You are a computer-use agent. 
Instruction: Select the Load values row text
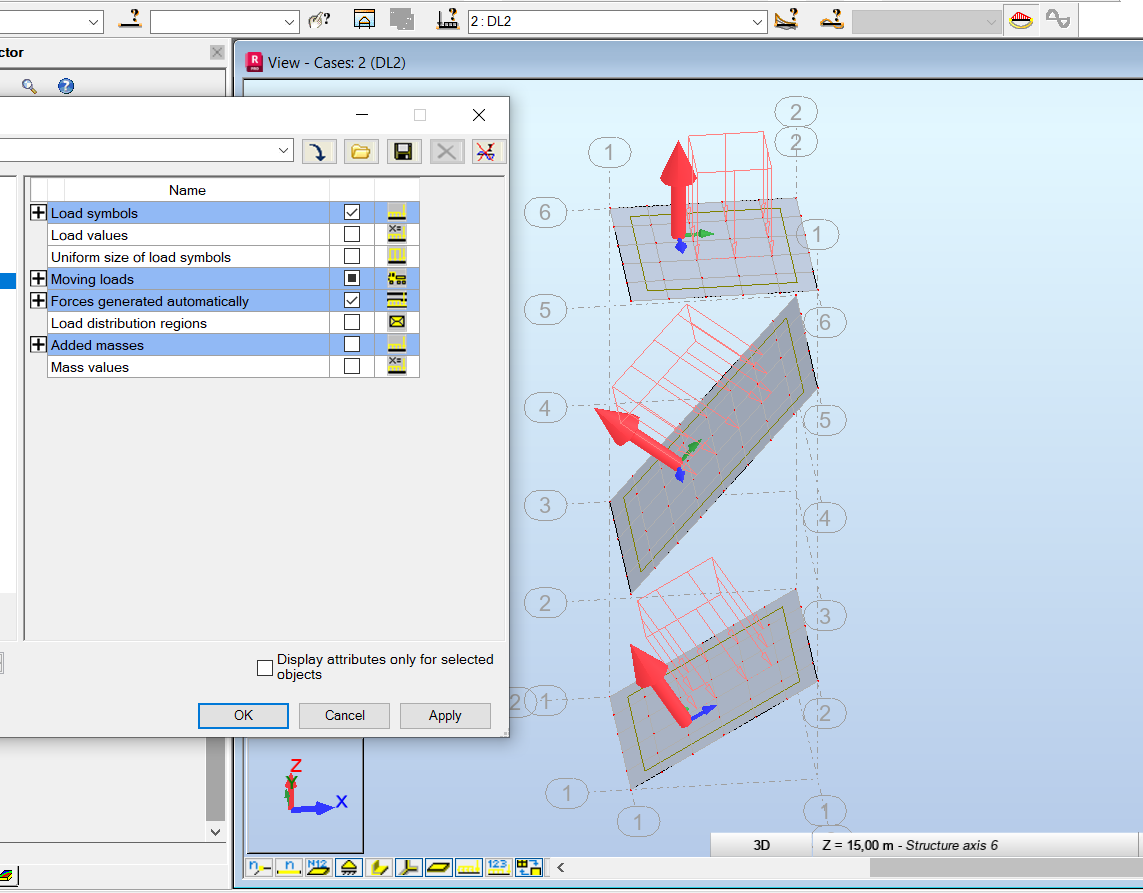click(90, 235)
